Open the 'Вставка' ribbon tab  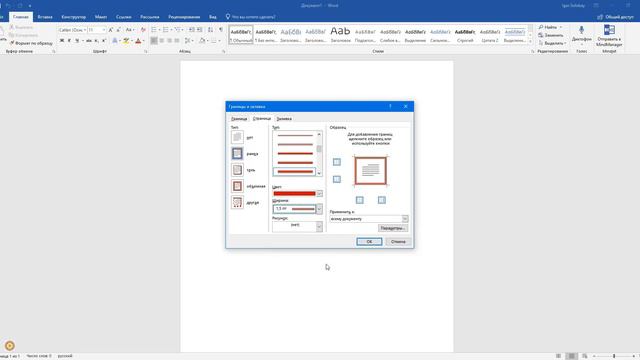coord(45,17)
